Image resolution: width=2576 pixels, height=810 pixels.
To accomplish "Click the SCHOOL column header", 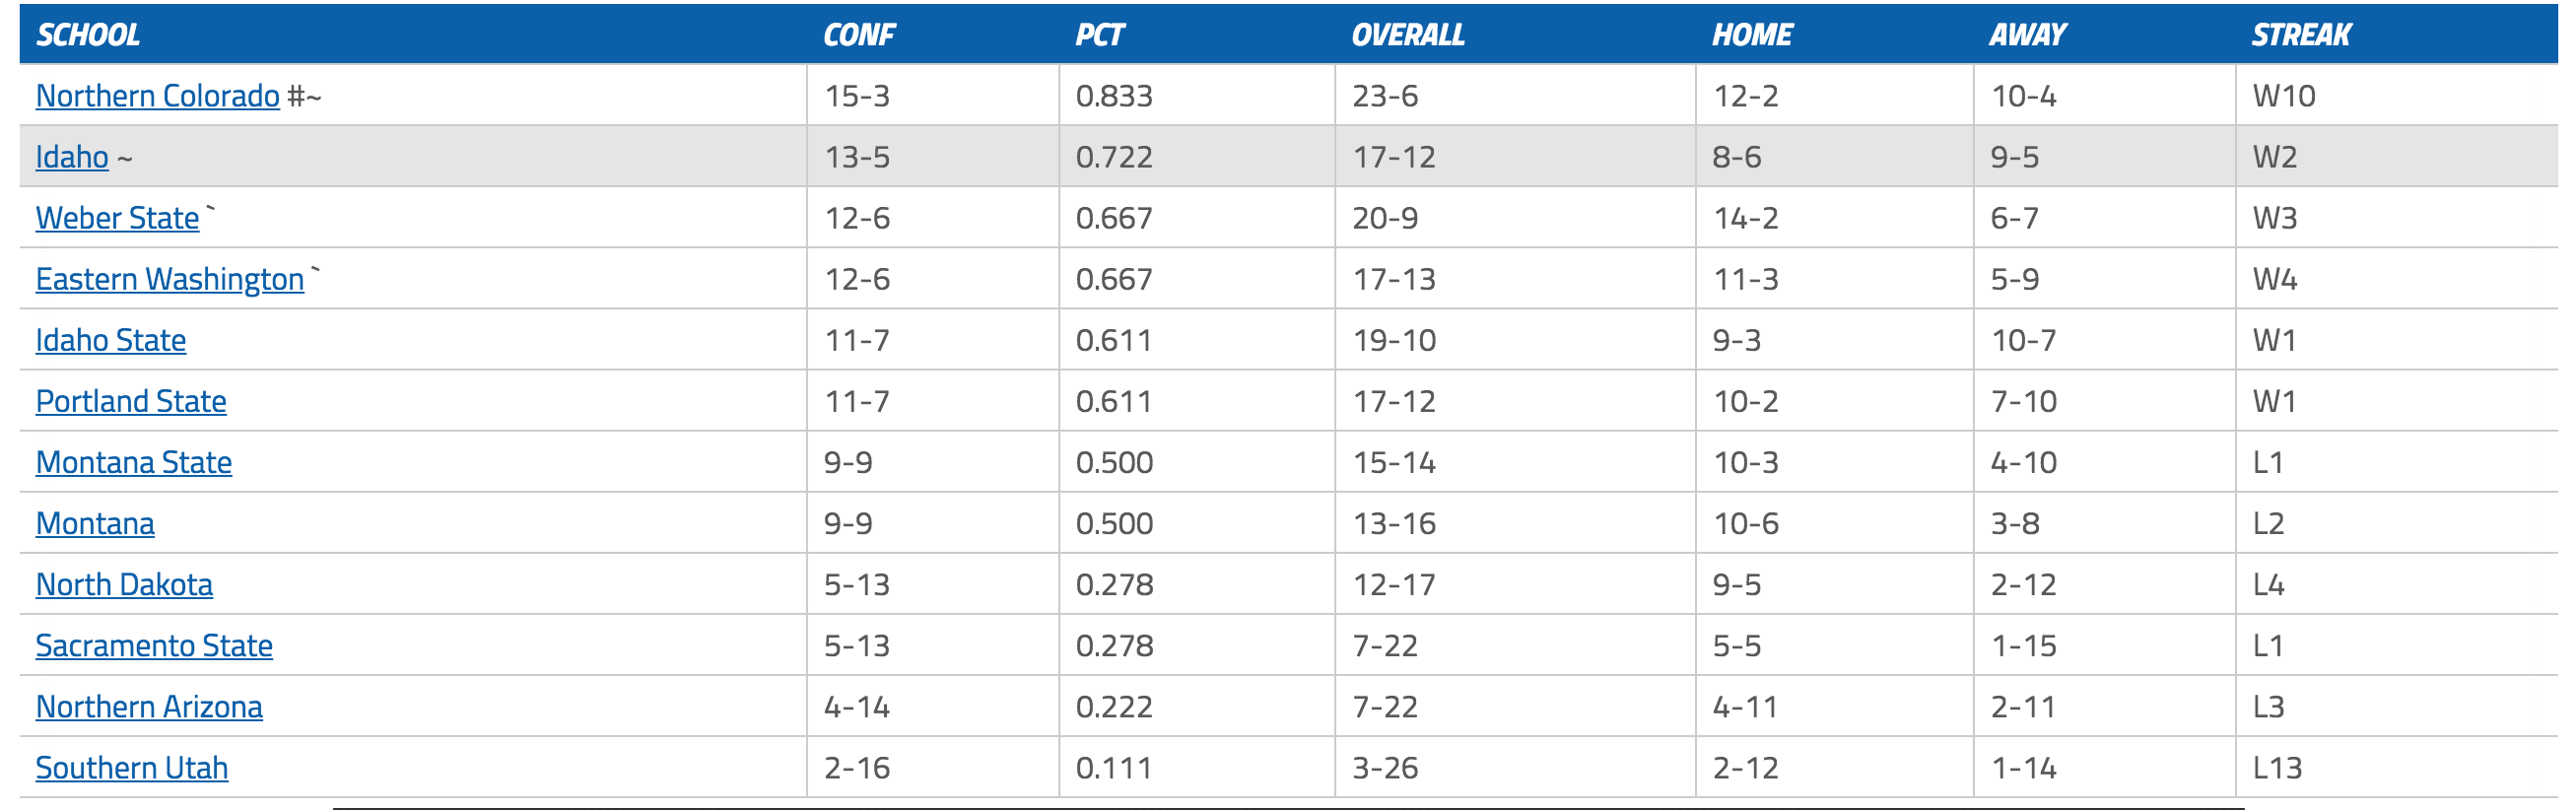I will pyautogui.click(x=88, y=35).
